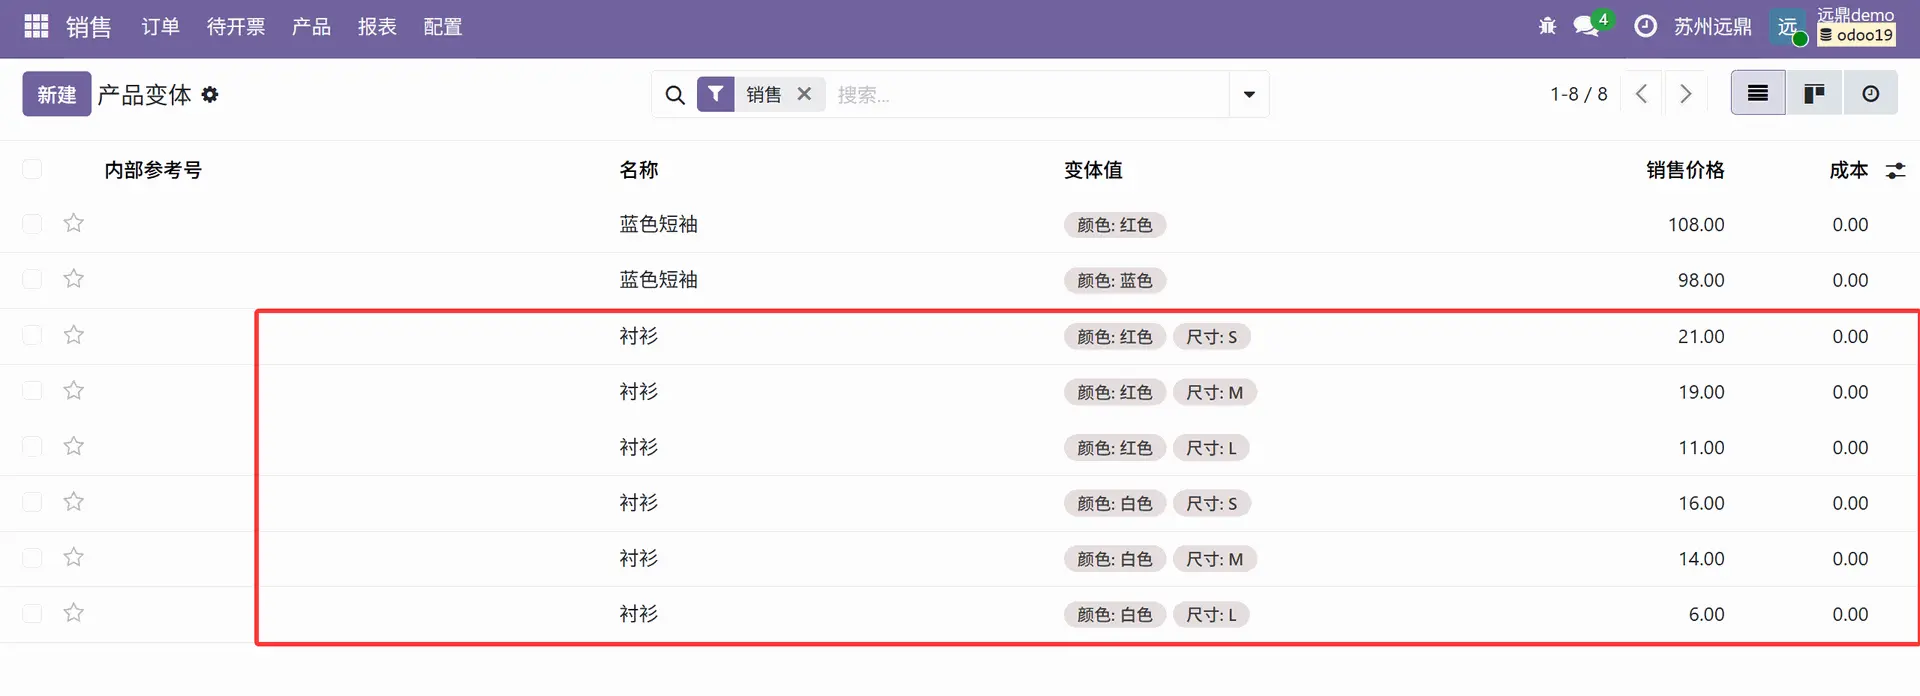
Task: Switch to activity view
Action: [x=1870, y=94]
